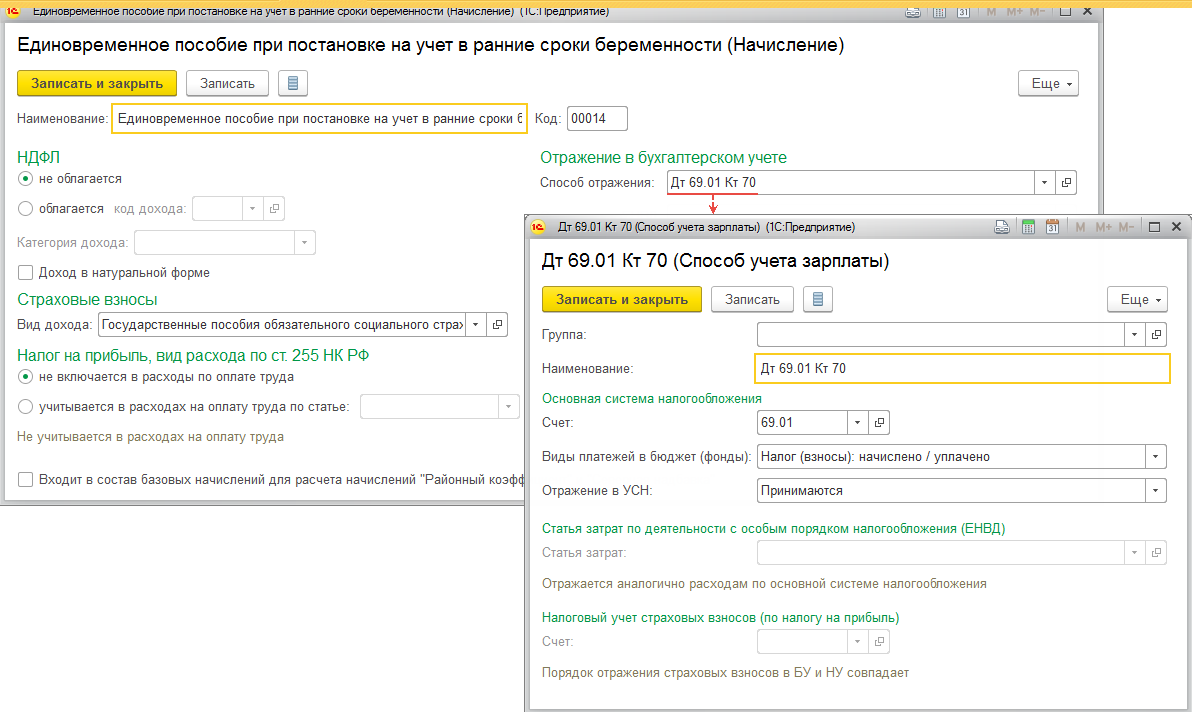
Task: Select «не включается в расходы по оплате труда»
Action: (25, 377)
